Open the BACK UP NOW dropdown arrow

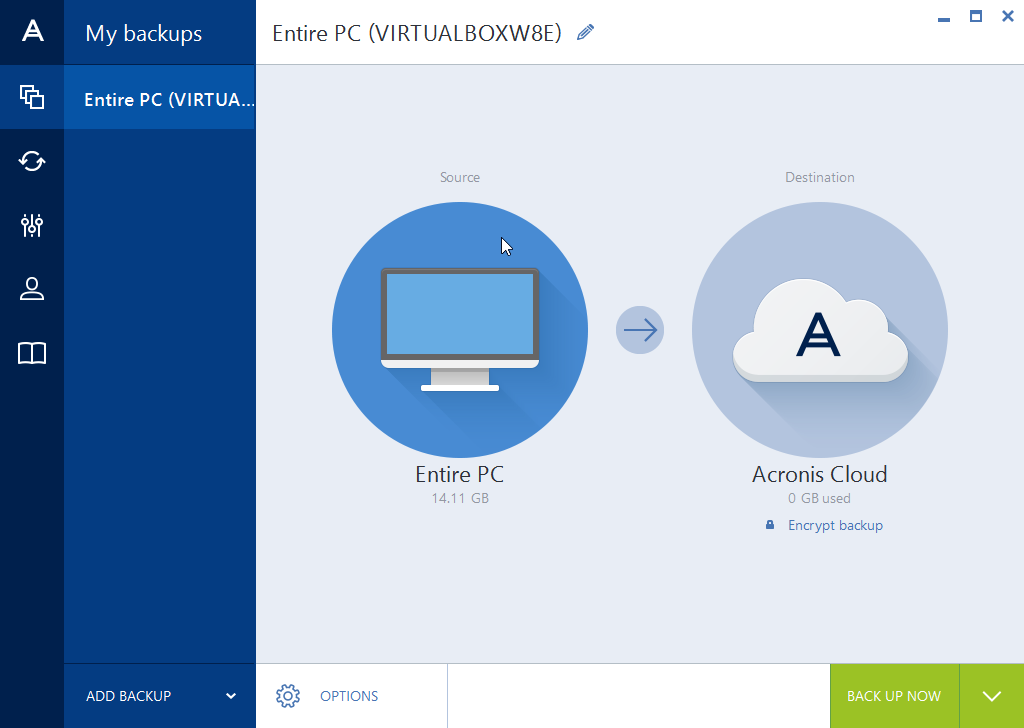click(991, 695)
